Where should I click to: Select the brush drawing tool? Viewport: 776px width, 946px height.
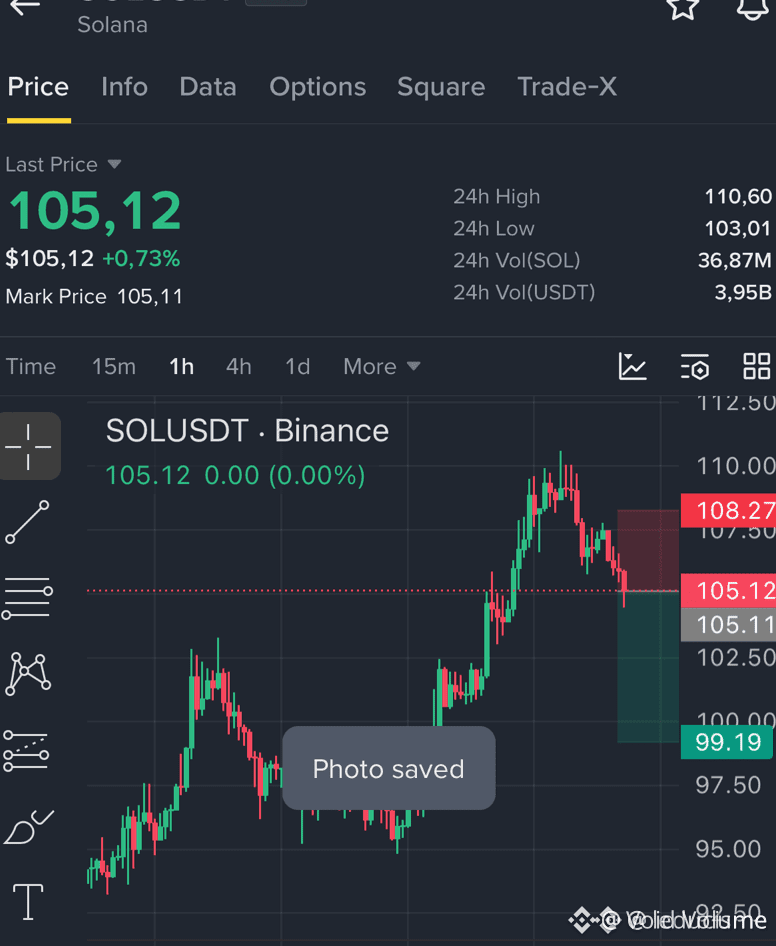(x=28, y=827)
